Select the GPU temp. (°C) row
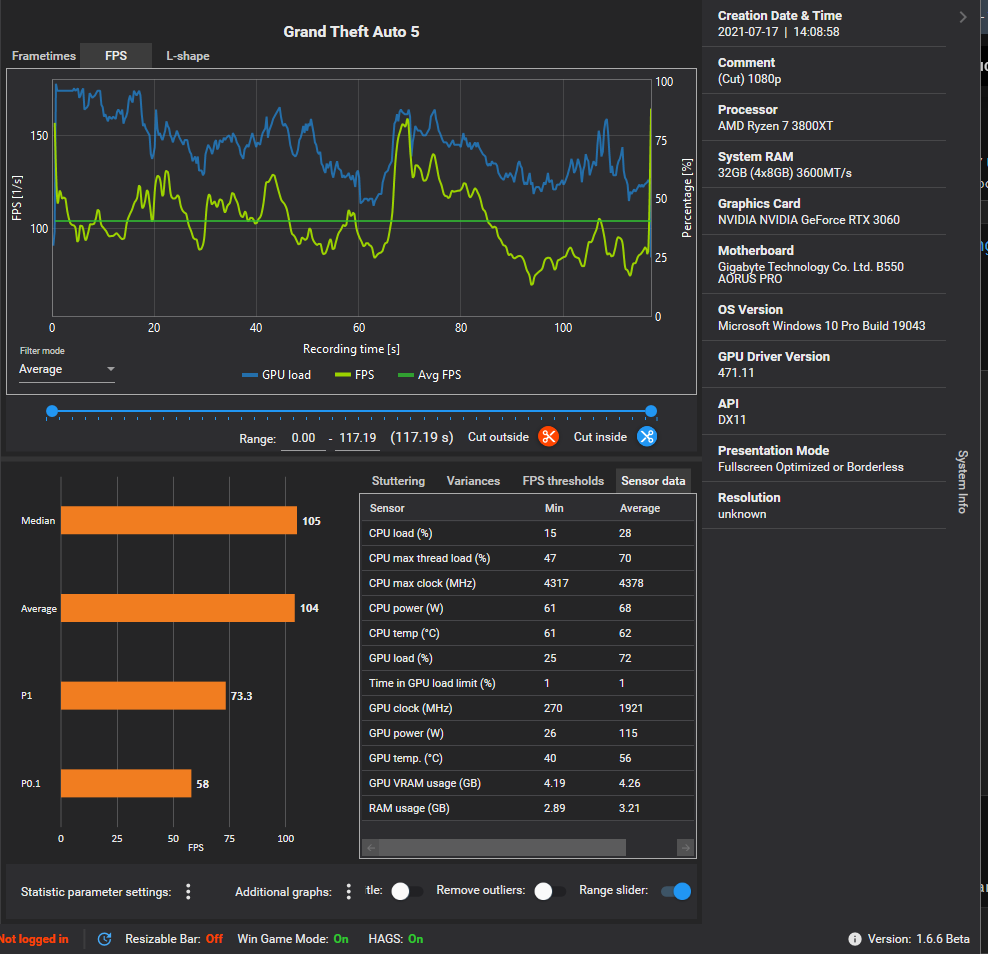 (527, 758)
